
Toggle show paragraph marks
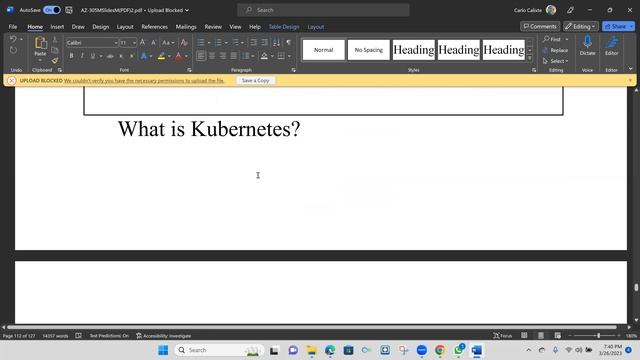click(289, 42)
